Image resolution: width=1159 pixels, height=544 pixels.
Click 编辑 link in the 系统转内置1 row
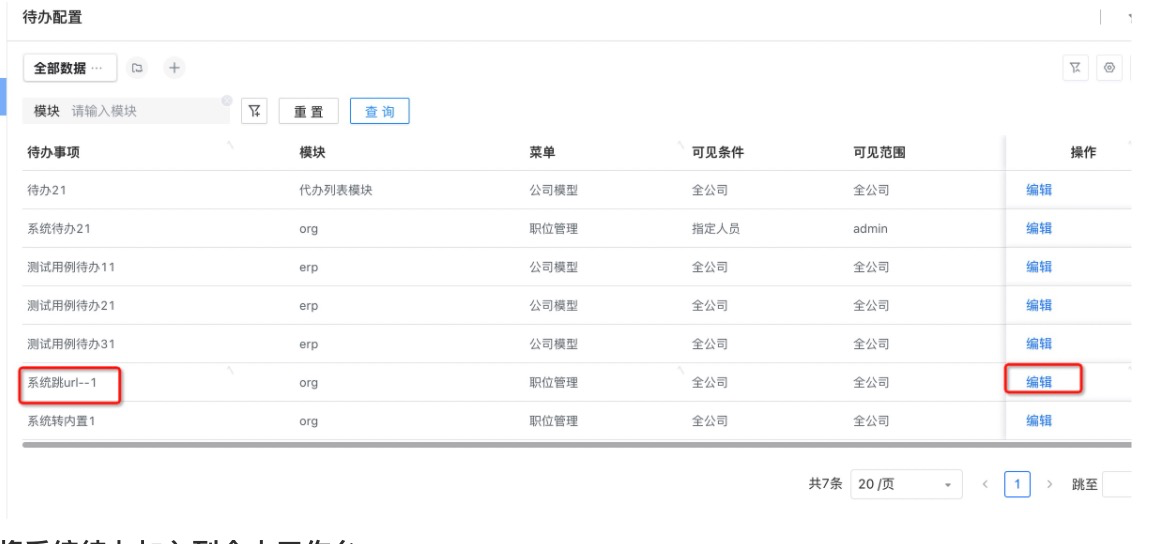[1039, 421]
